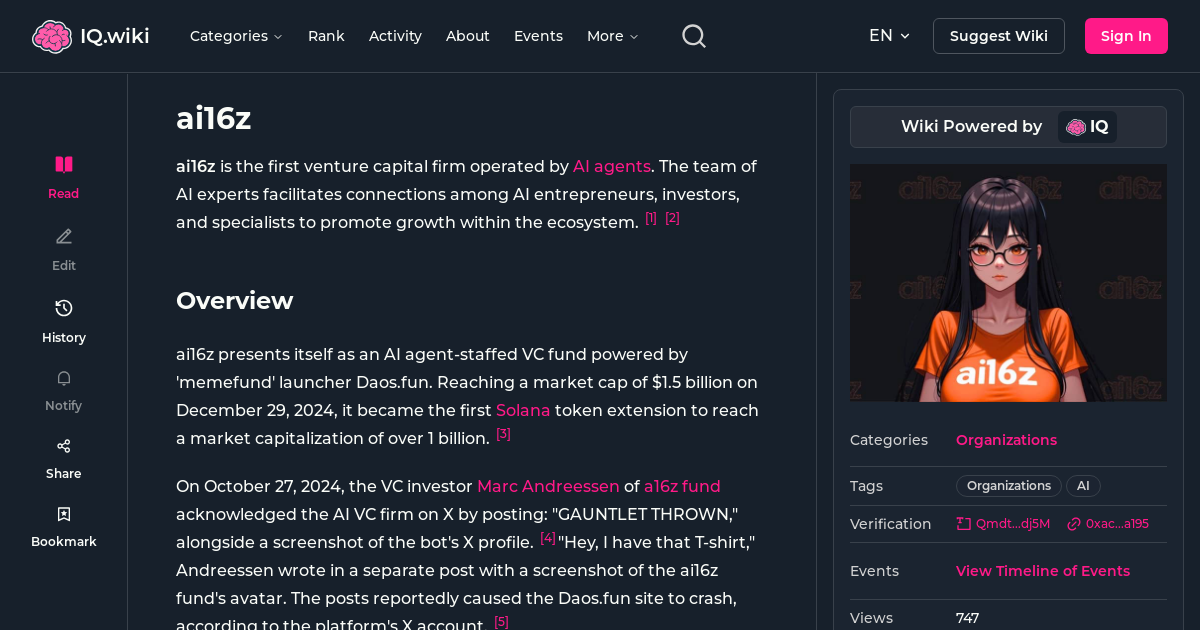Open the Activity menu item
Viewport: 1200px width, 630px height.
(x=395, y=36)
